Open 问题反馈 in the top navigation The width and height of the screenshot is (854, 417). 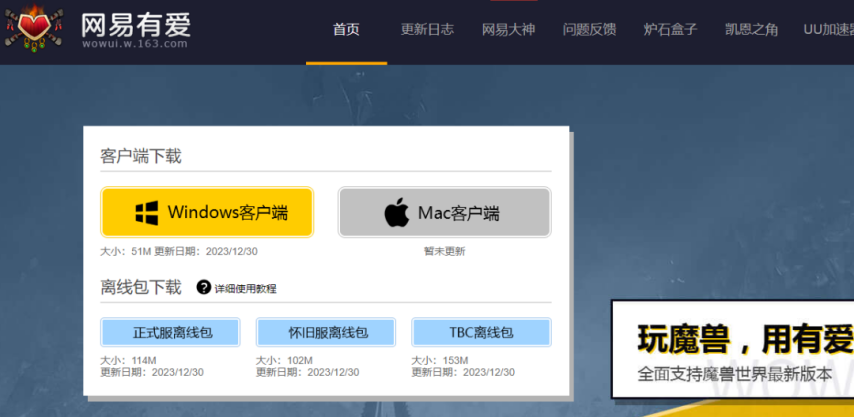click(x=589, y=29)
